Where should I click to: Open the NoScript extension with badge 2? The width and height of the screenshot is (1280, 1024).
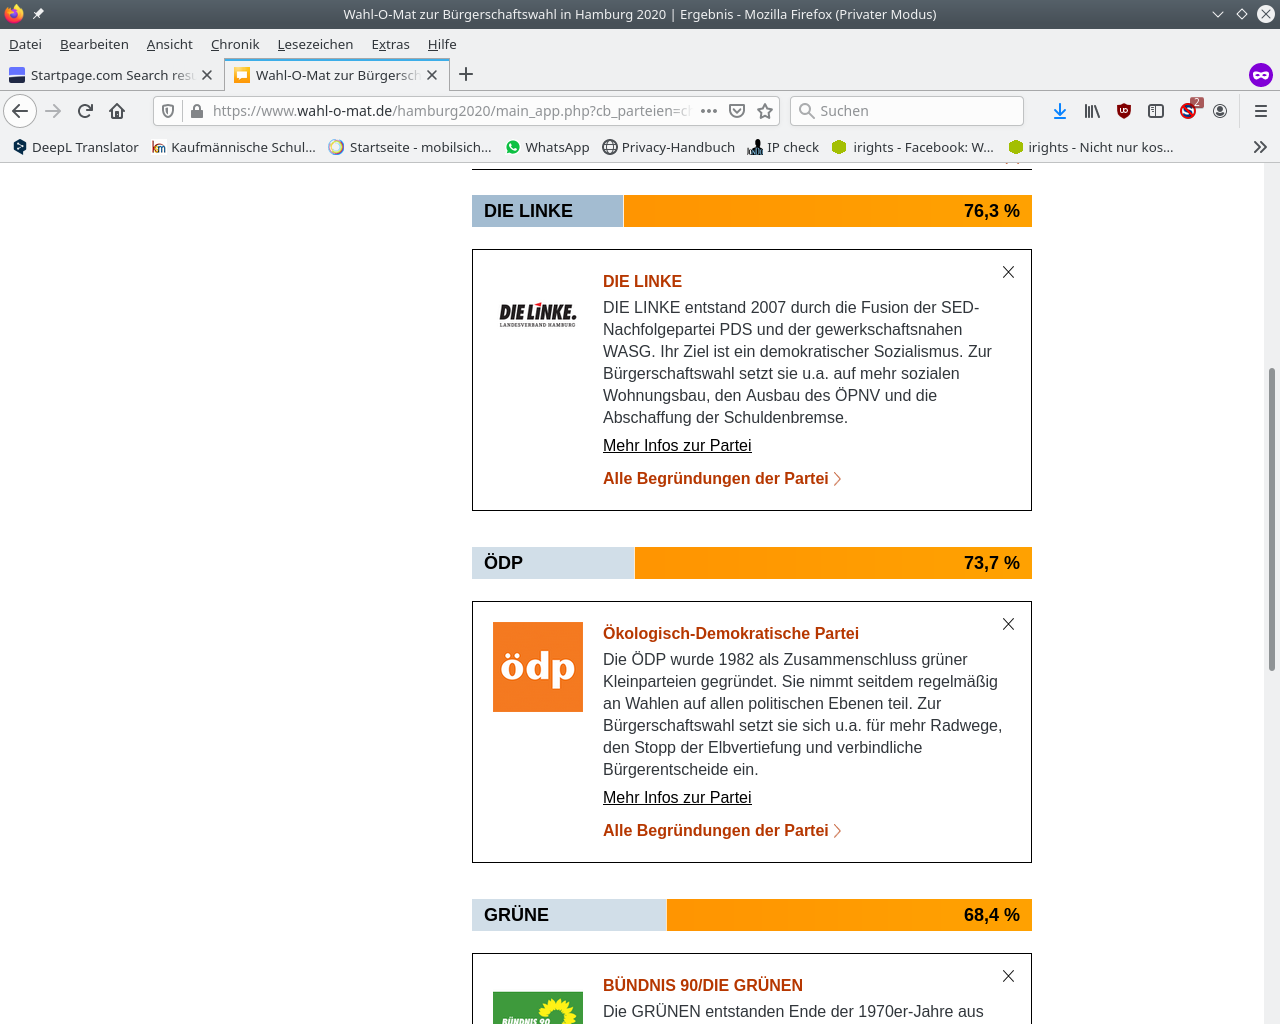(x=1188, y=111)
